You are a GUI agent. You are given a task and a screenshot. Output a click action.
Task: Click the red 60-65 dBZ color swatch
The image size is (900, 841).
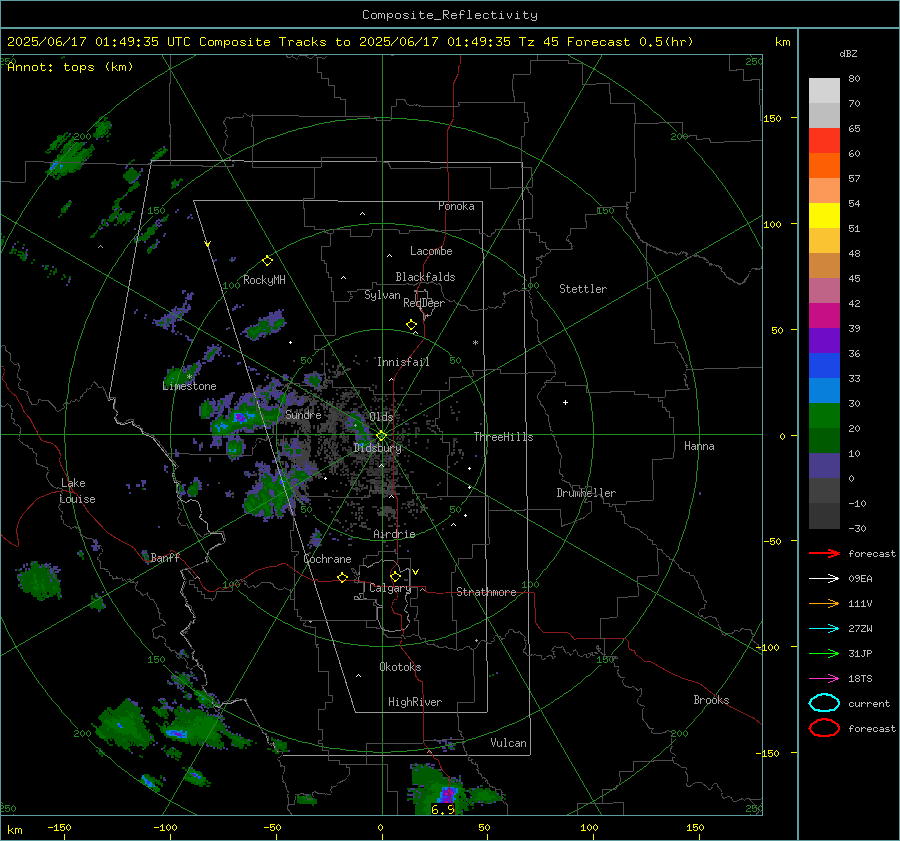[824, 141]
